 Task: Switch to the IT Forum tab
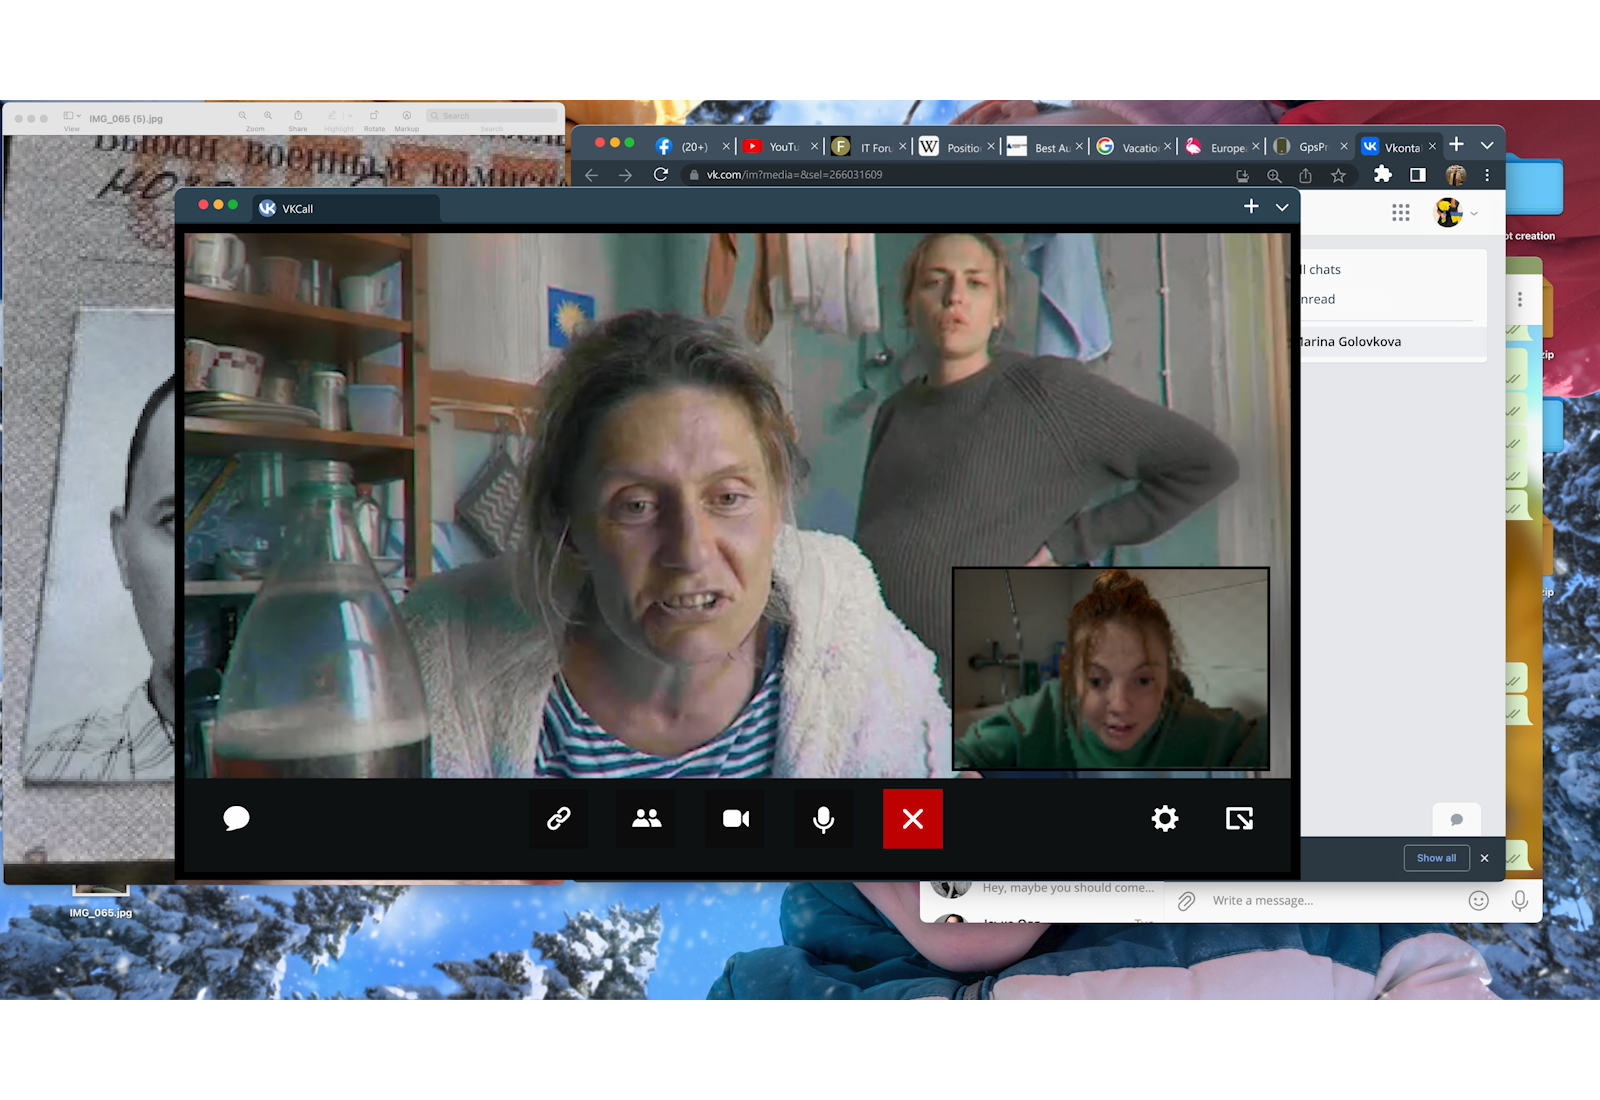coord(869,146)
